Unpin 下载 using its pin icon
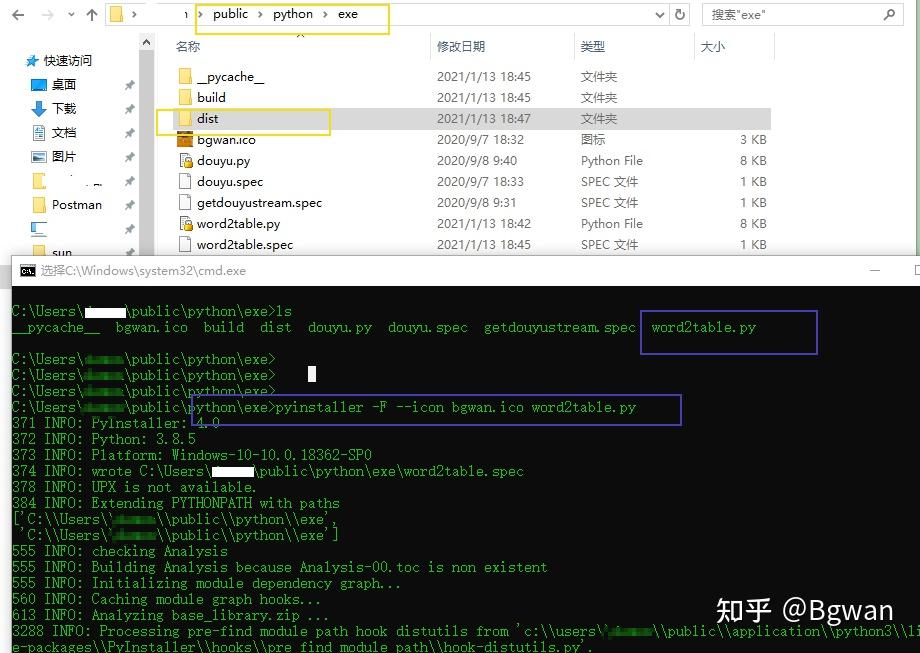This screenshot has height=653, width=920. tap(130, 109)
